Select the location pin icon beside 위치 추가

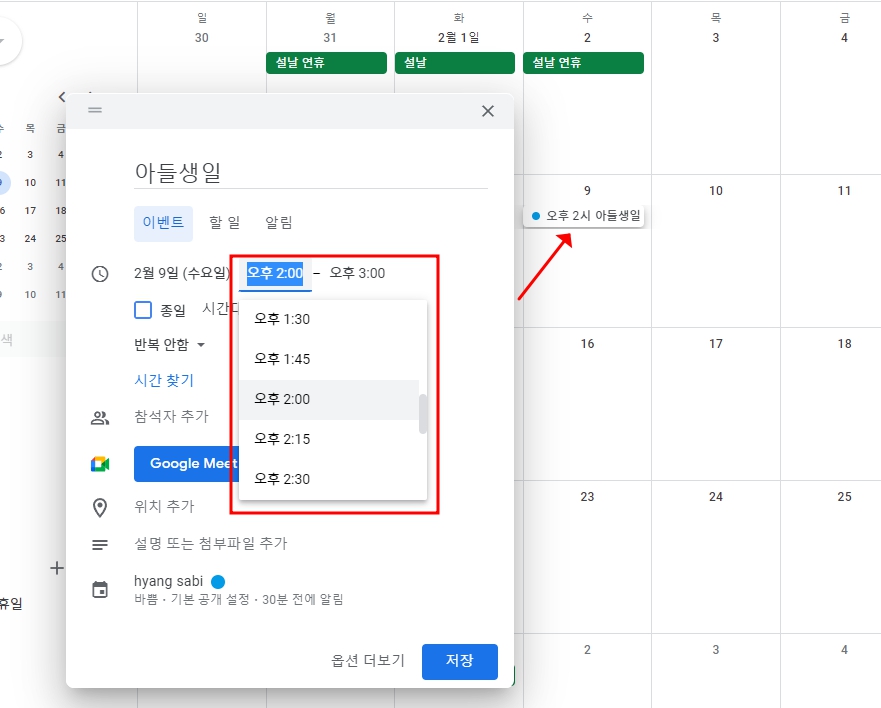pos(100,507)
